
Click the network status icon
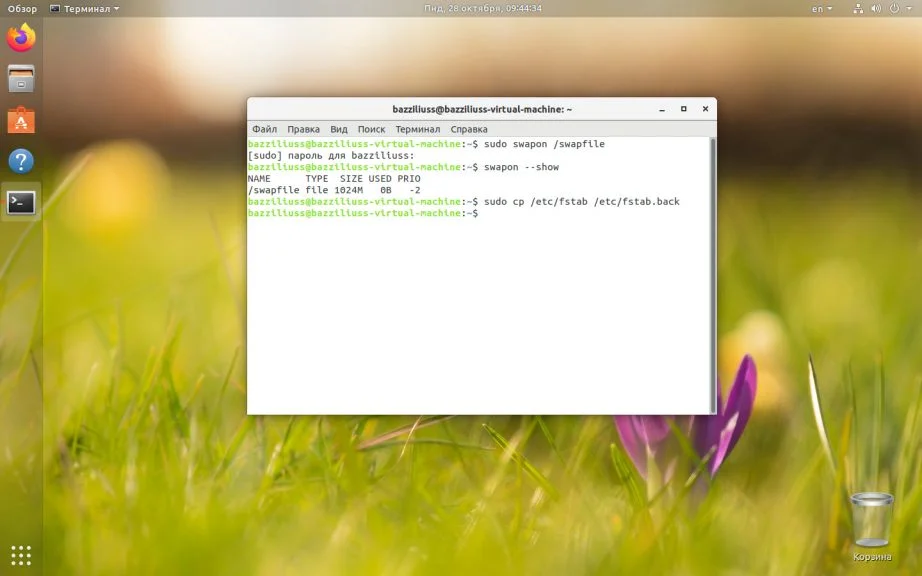tap(858, 8)
